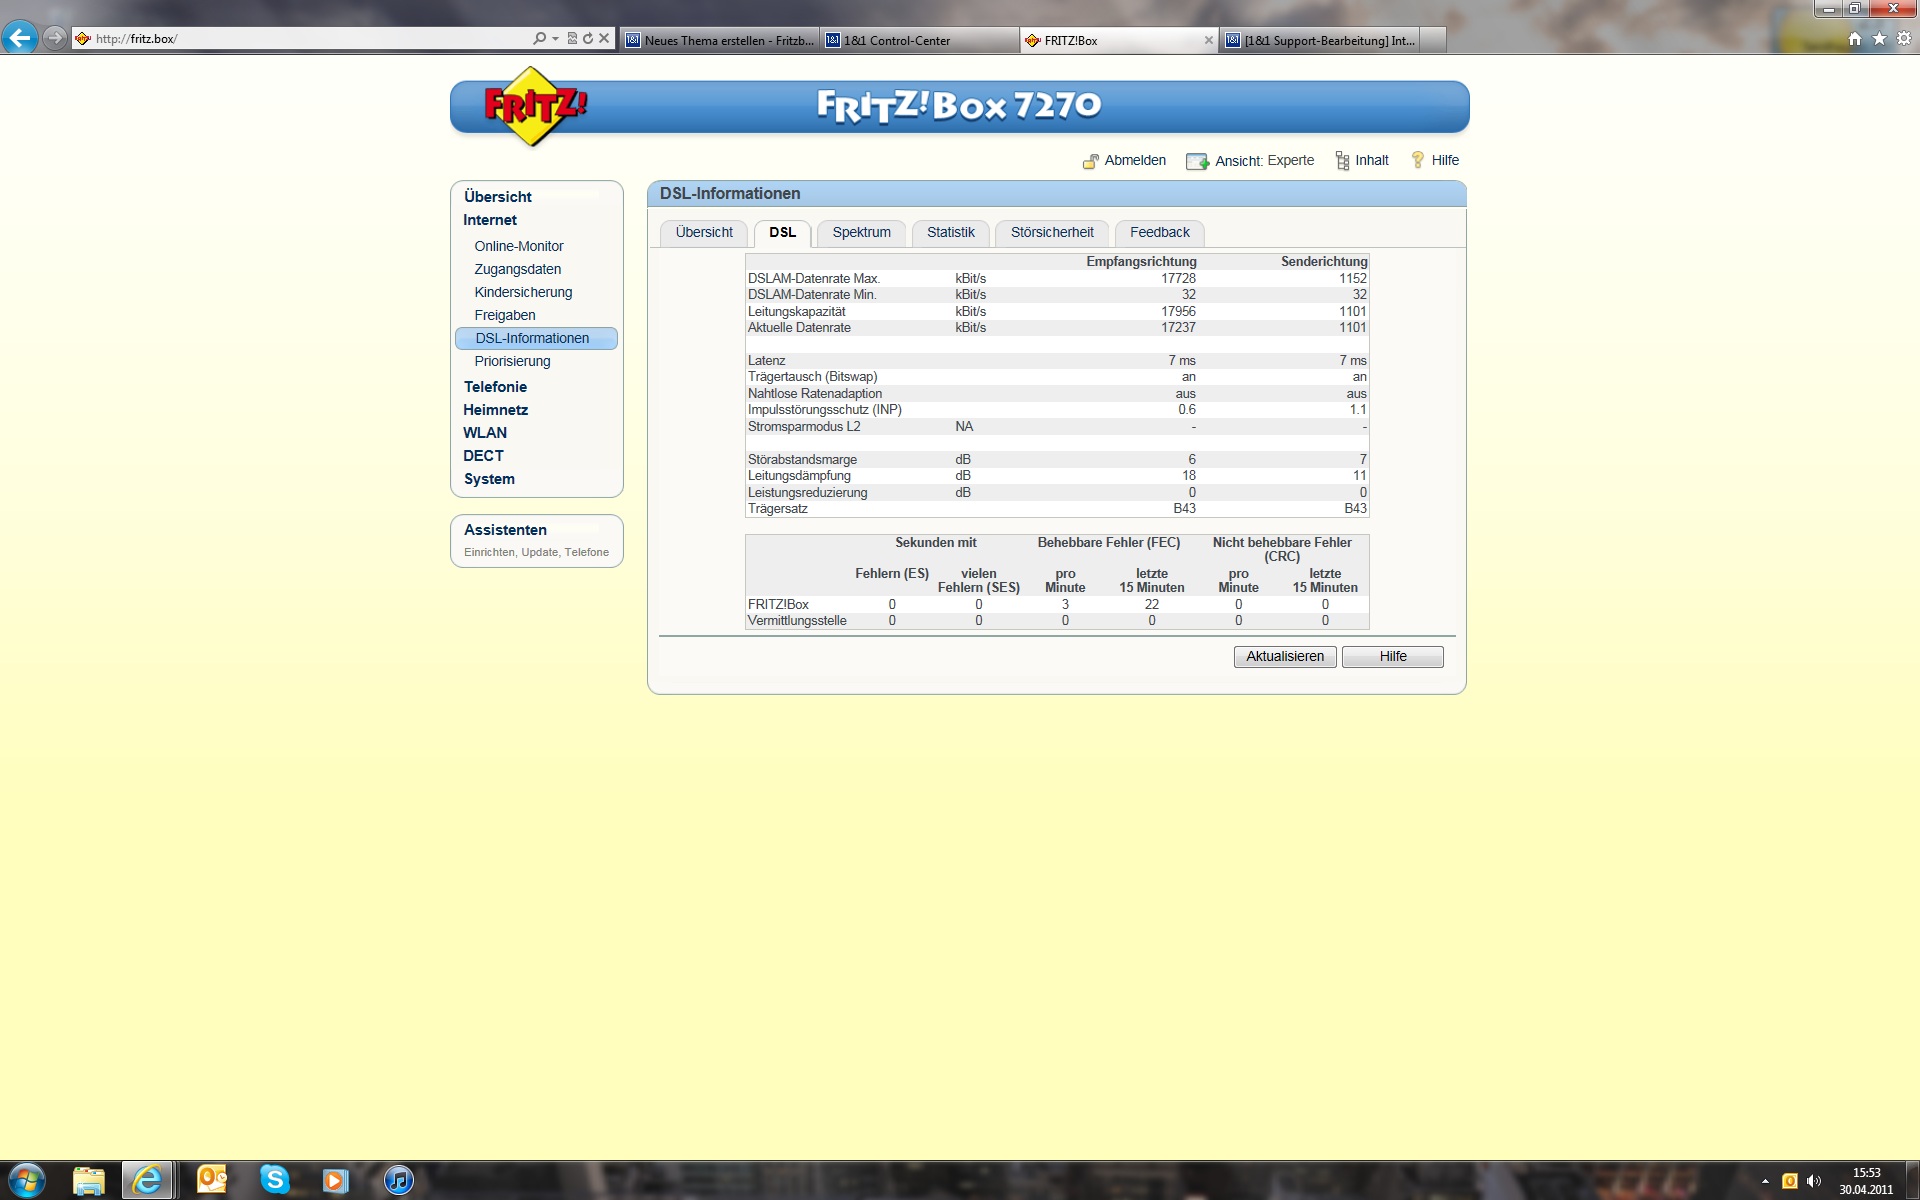Screen dimensions: 1920x1200
Task: Click the browser forward arrow
Action: (x=55, y=38)
